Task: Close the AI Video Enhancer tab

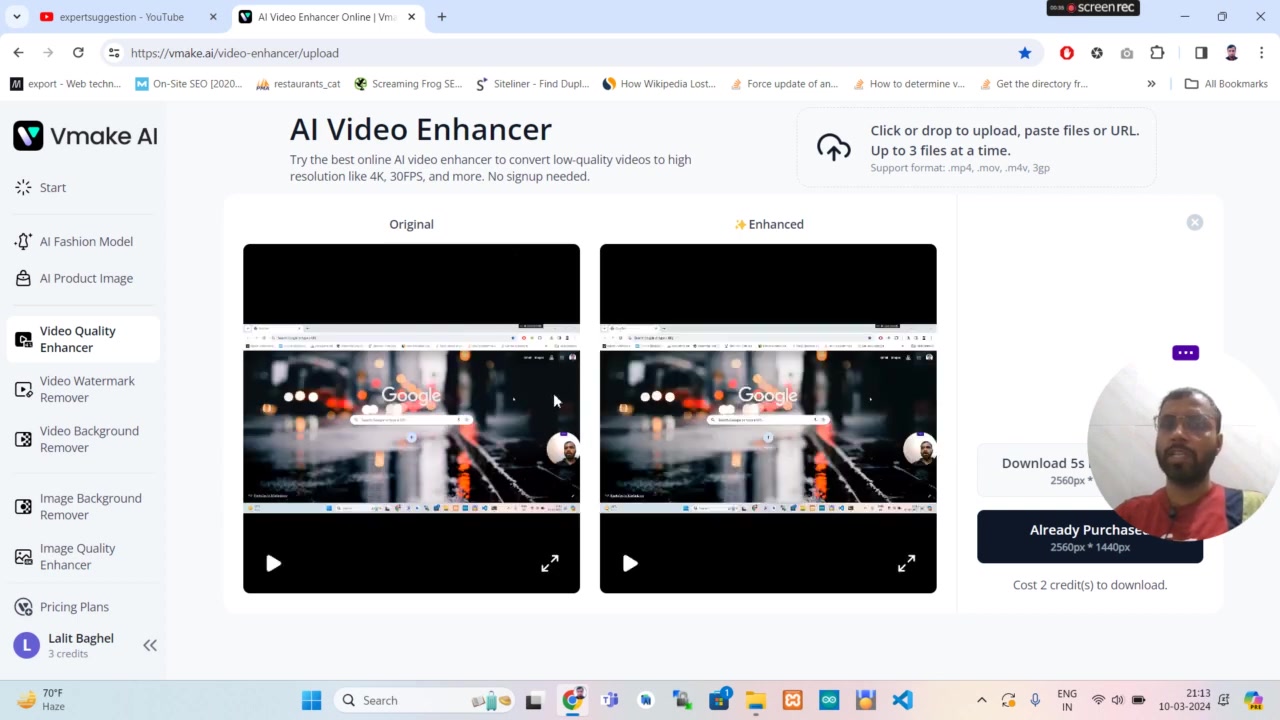Action: pyautogui.click(x=413, y=17)
